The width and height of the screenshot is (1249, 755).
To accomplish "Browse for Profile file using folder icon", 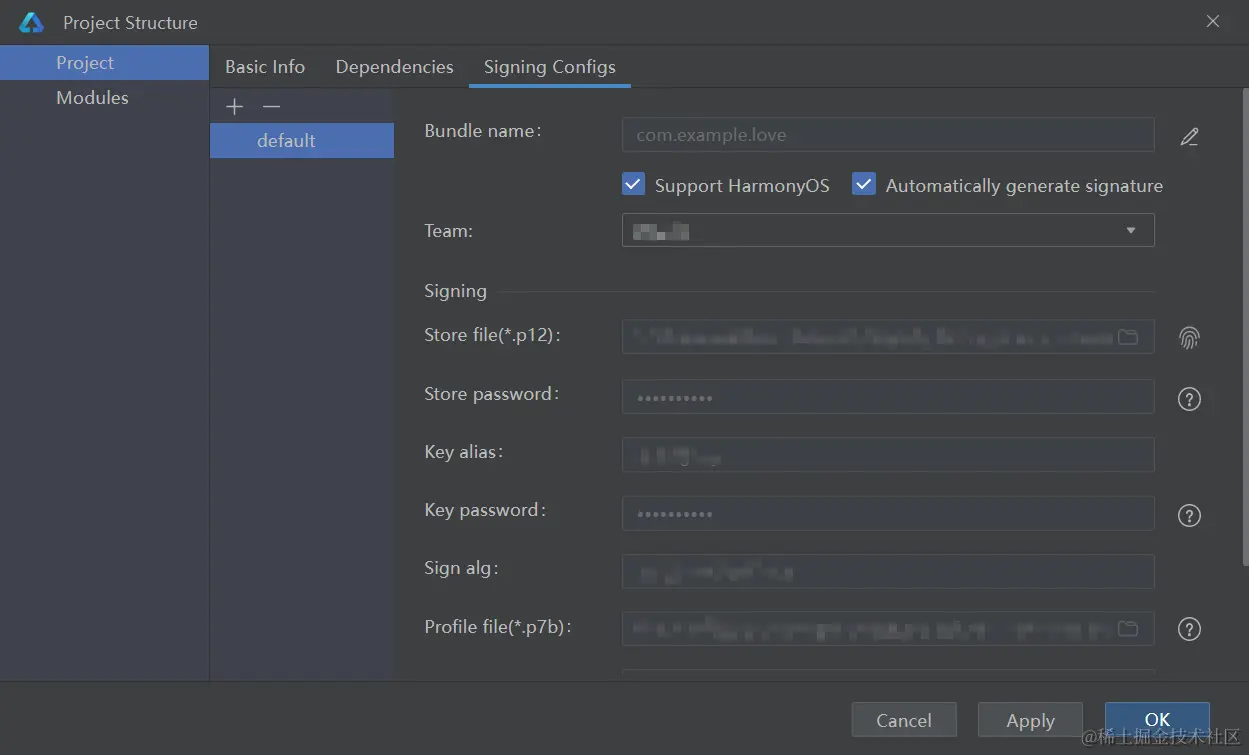I will click(1128, 628).
